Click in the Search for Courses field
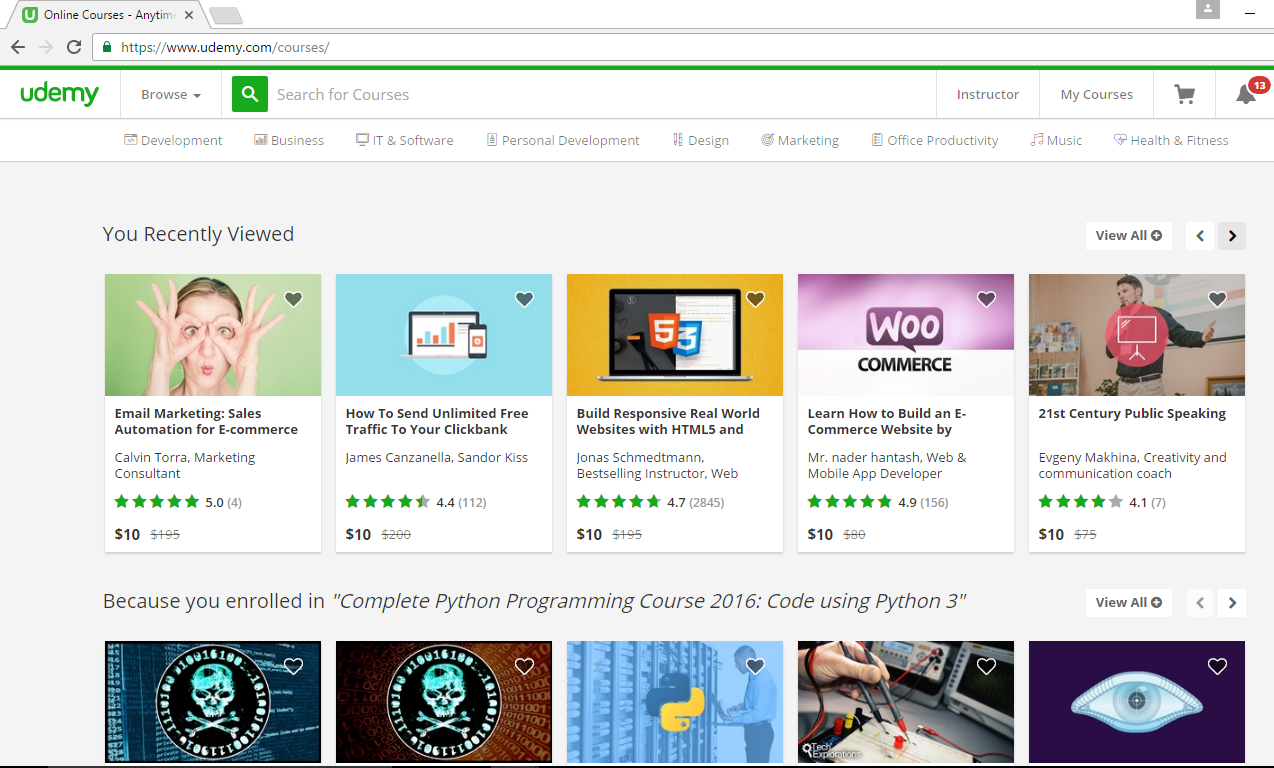 (600, 94)
